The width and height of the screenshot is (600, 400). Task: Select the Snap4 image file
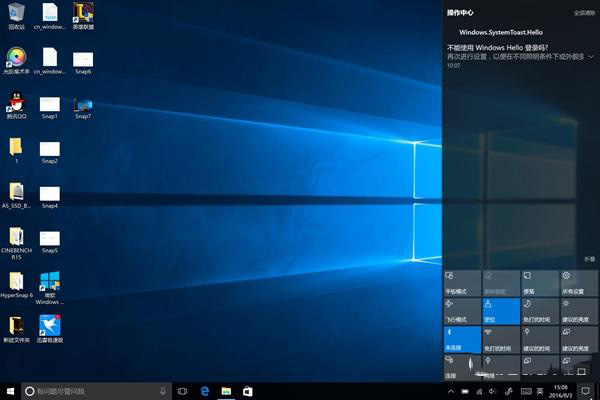(x=50, y=197)
